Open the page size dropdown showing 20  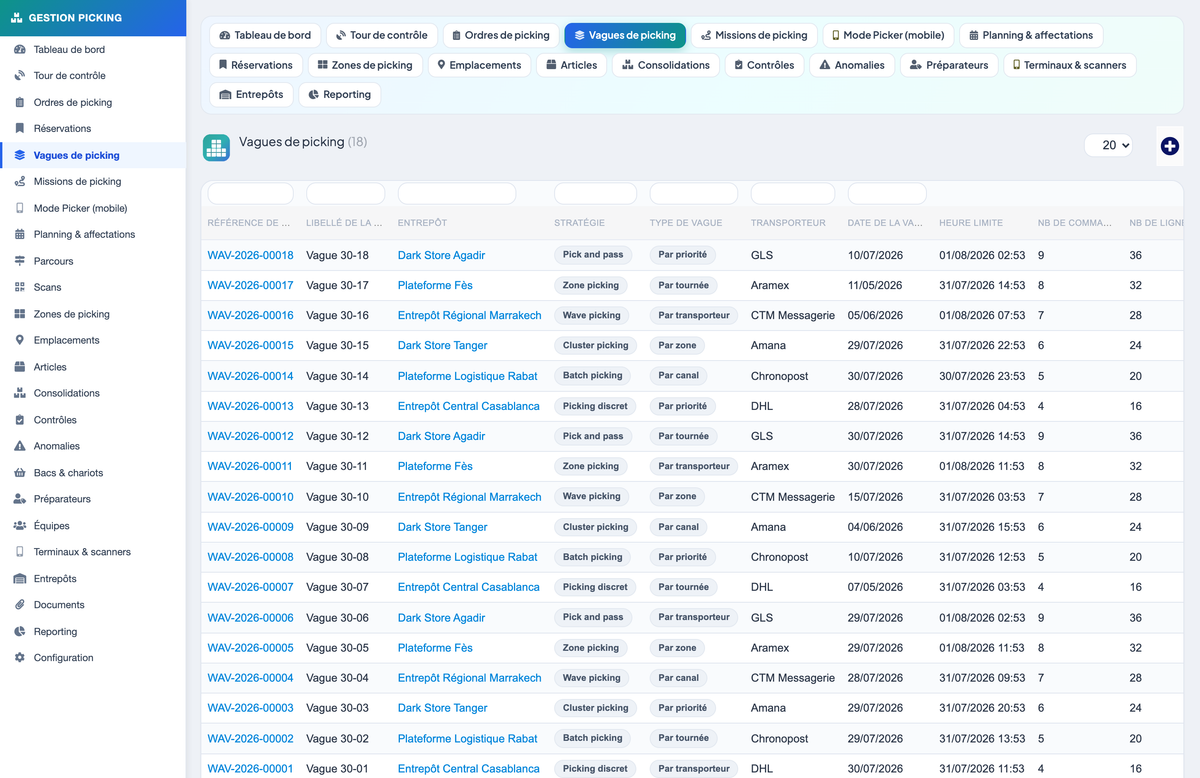pyautogui.click(x=1109, y=145)
